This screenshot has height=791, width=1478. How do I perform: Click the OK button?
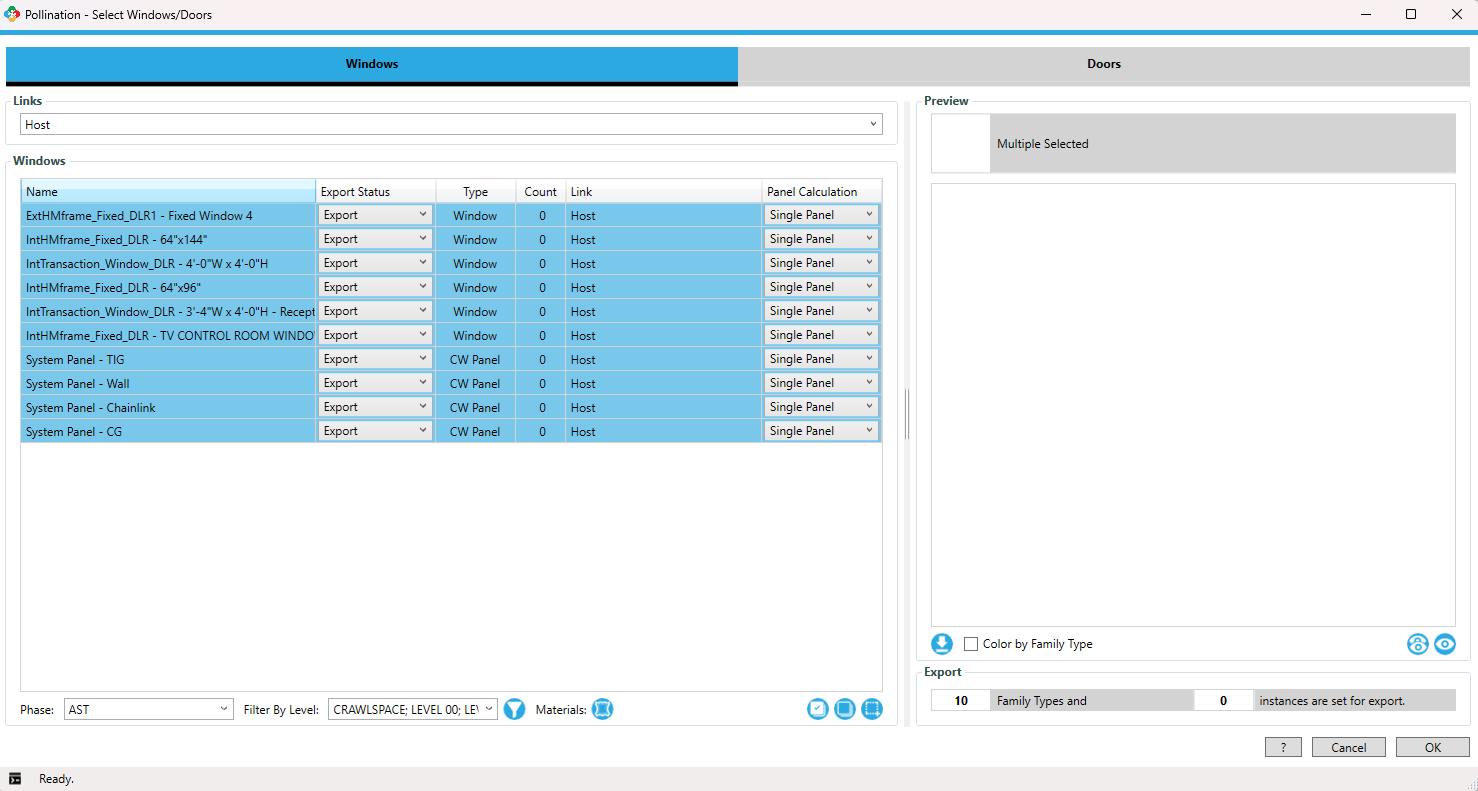pos(1432,747)
